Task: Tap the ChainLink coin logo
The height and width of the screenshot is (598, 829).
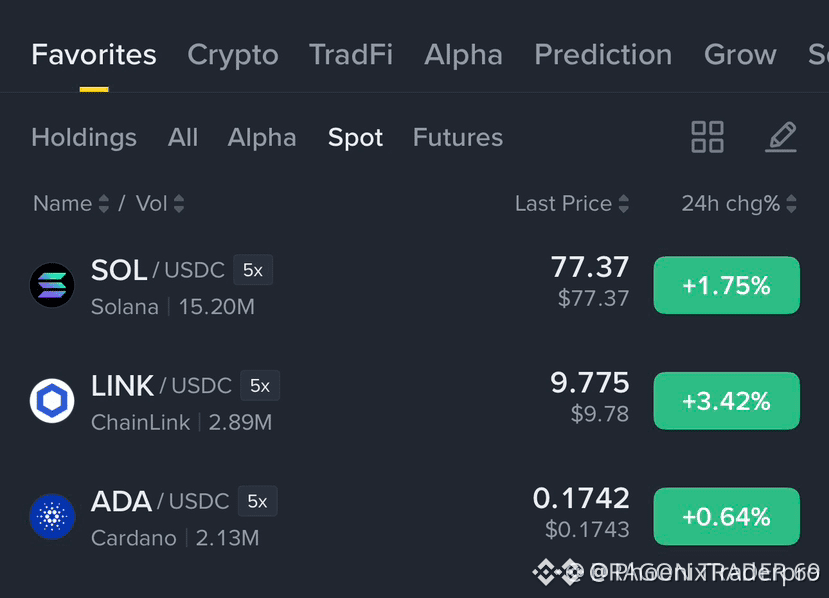Action: click(x=52, y=401)
